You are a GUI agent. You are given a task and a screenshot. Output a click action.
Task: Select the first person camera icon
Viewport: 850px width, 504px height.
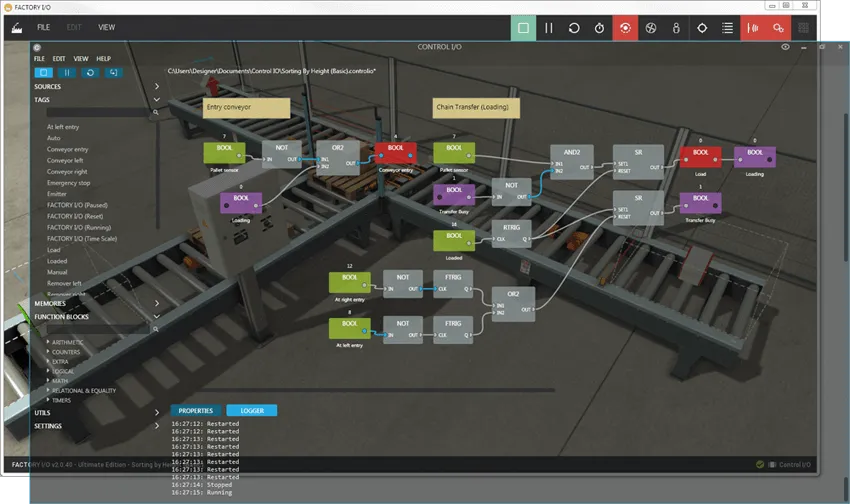tap(676, 28)
